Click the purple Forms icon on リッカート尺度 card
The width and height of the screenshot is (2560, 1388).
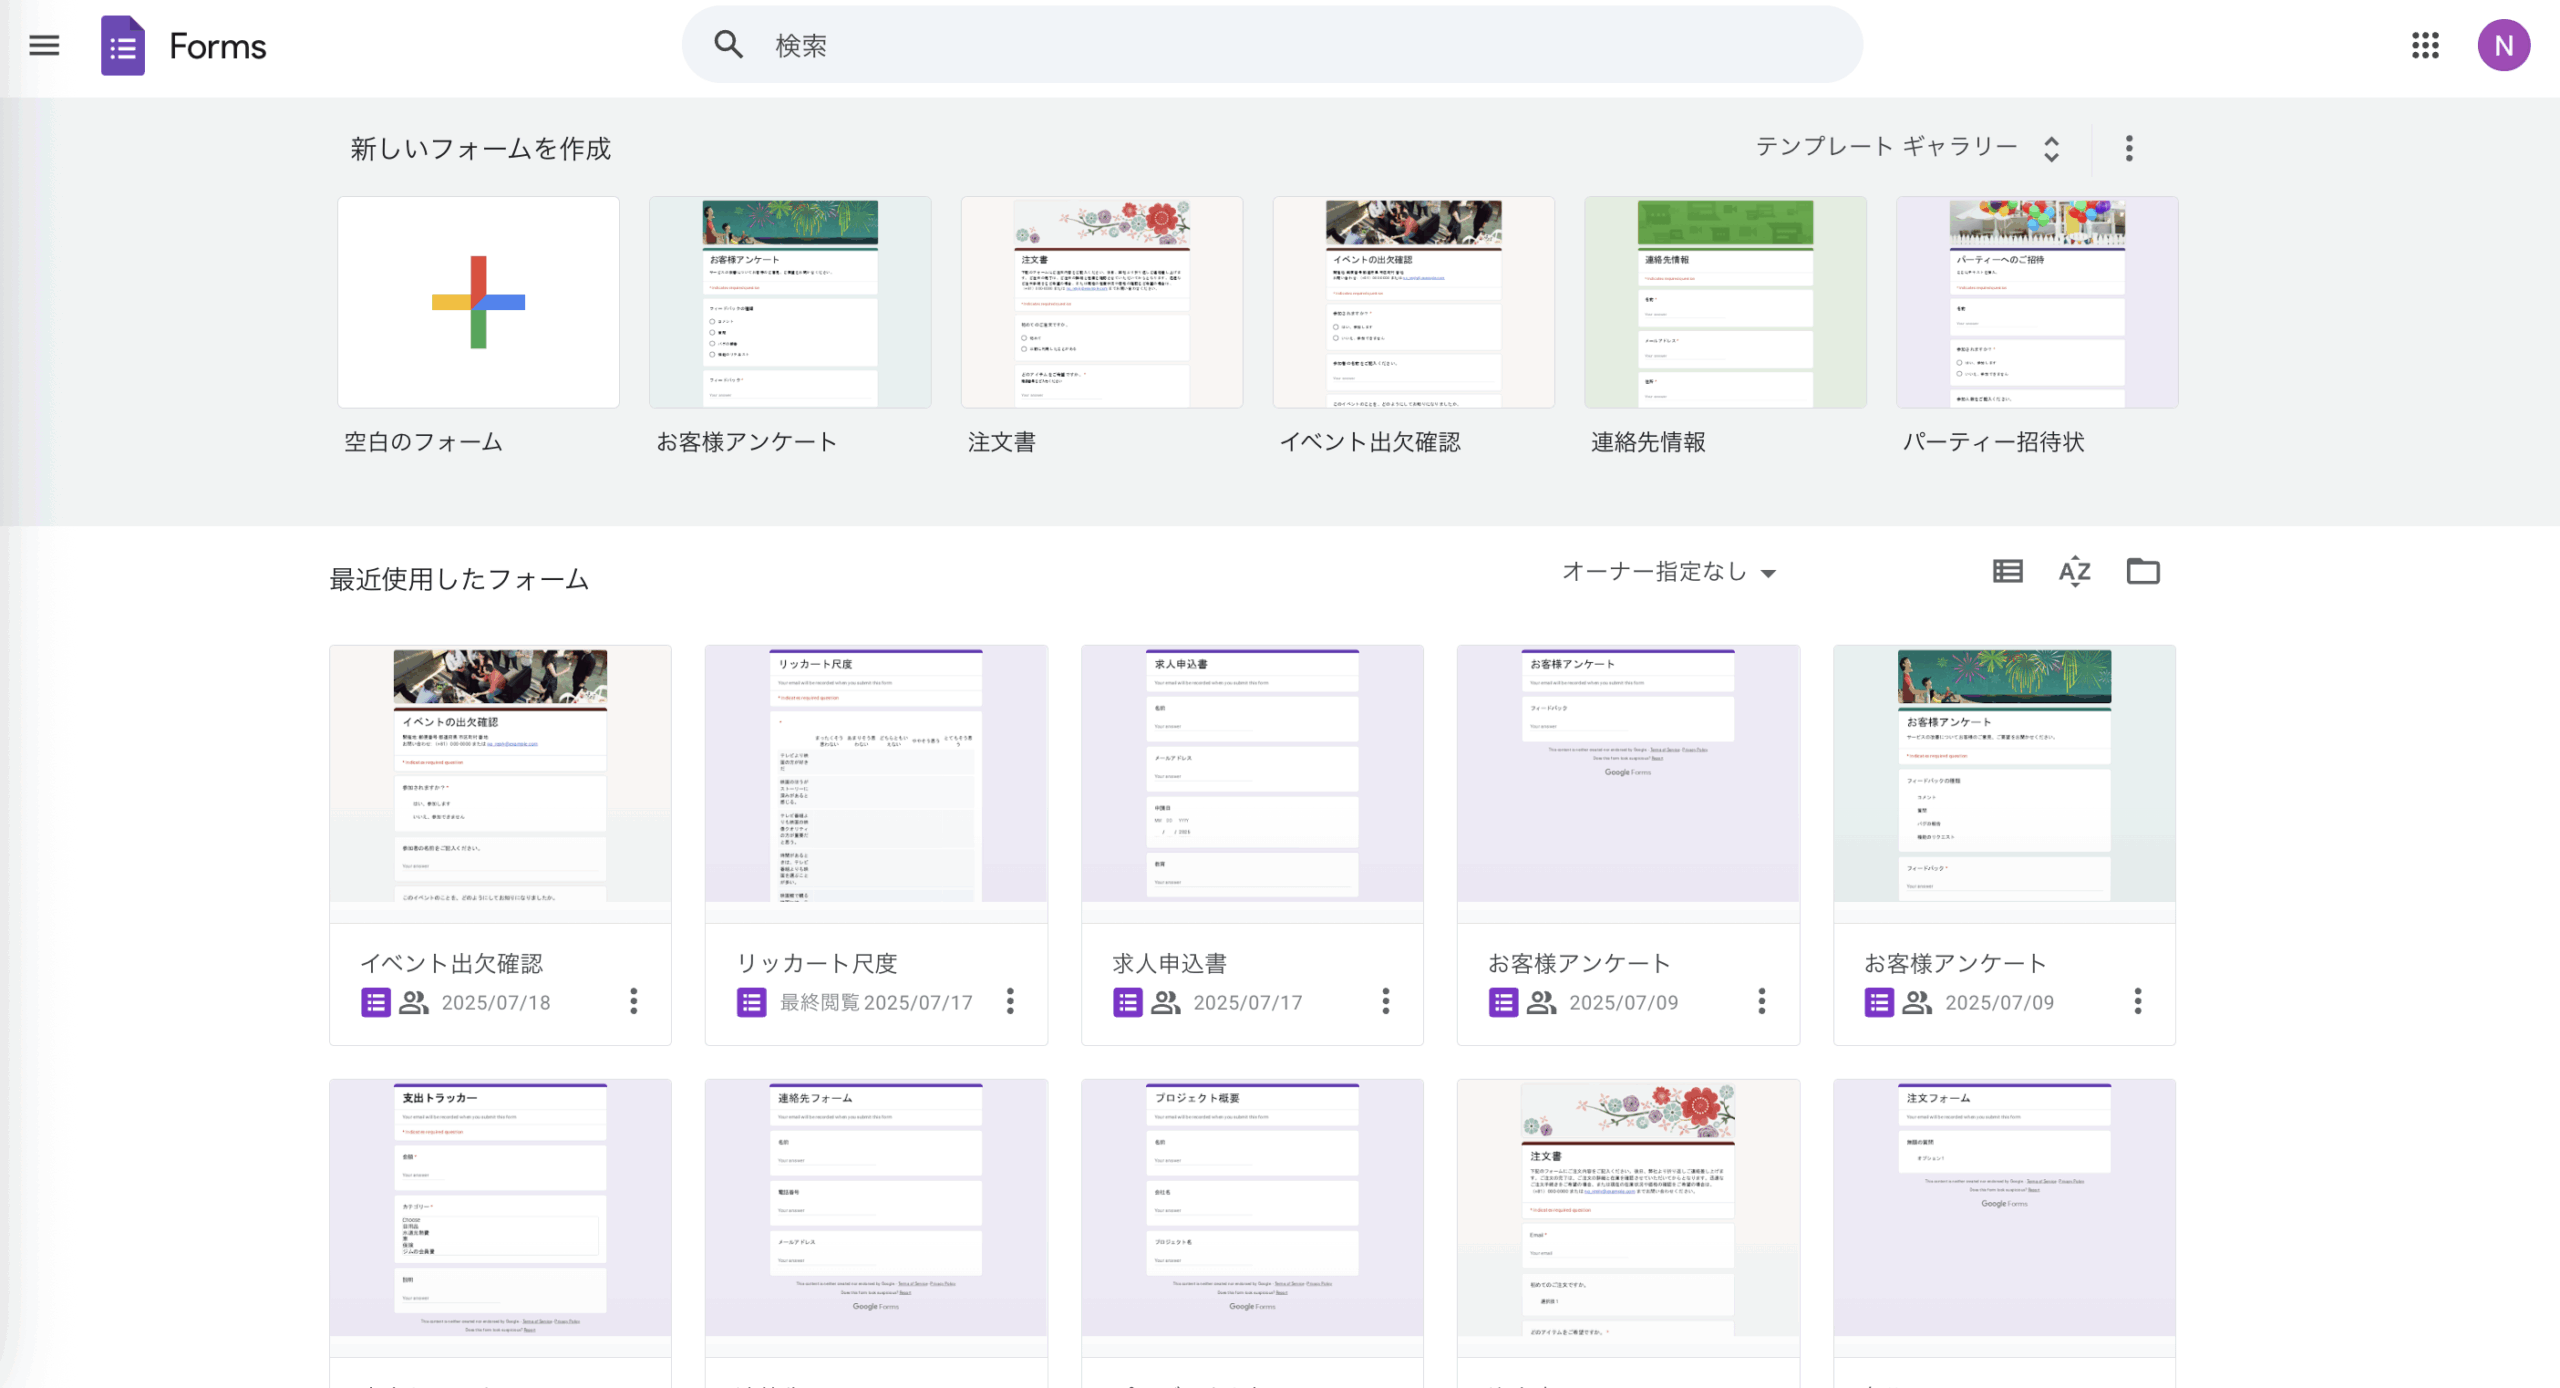751,1002
